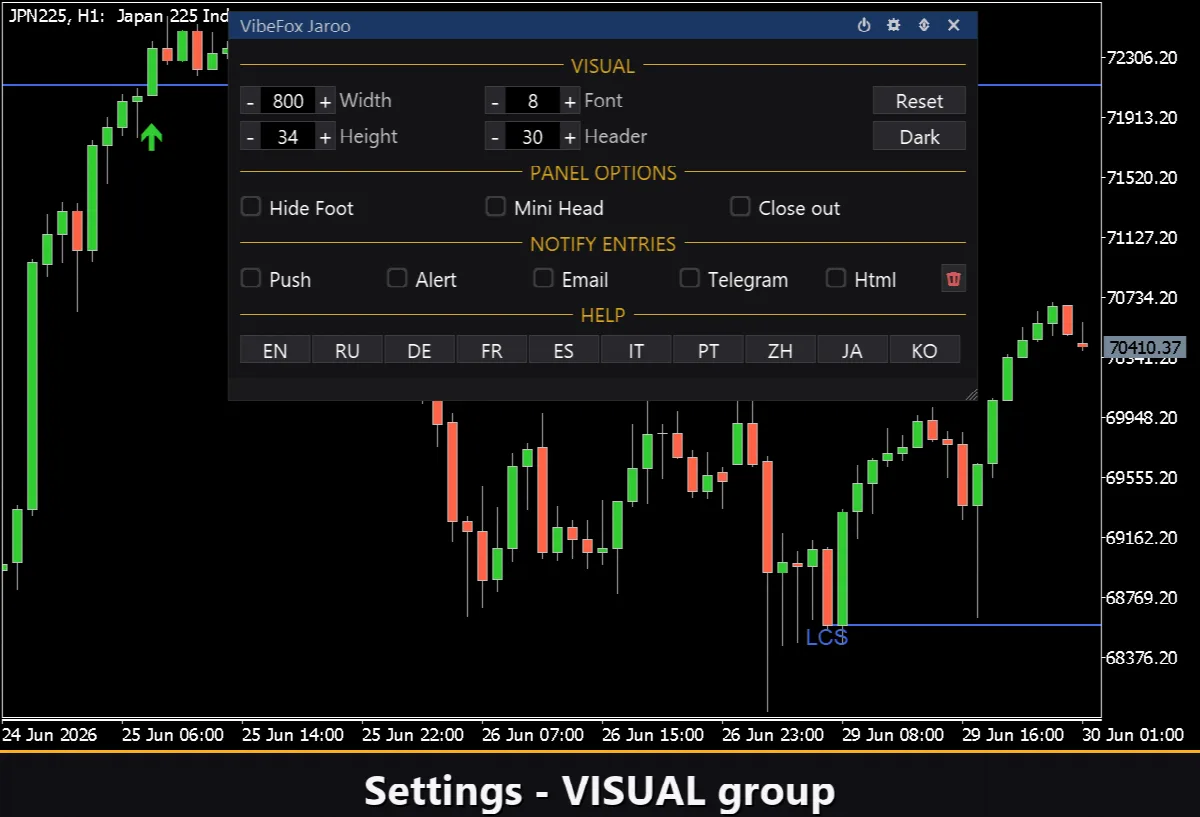Open settings via the gear icon
Viewport: 1200px width, 817px height.
click(894, 26)
